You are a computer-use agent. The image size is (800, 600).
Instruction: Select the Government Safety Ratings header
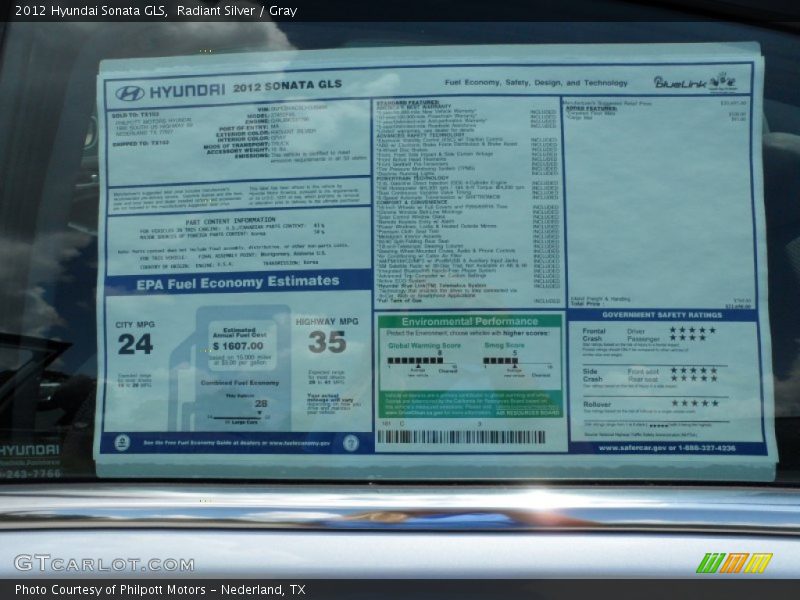661,314
